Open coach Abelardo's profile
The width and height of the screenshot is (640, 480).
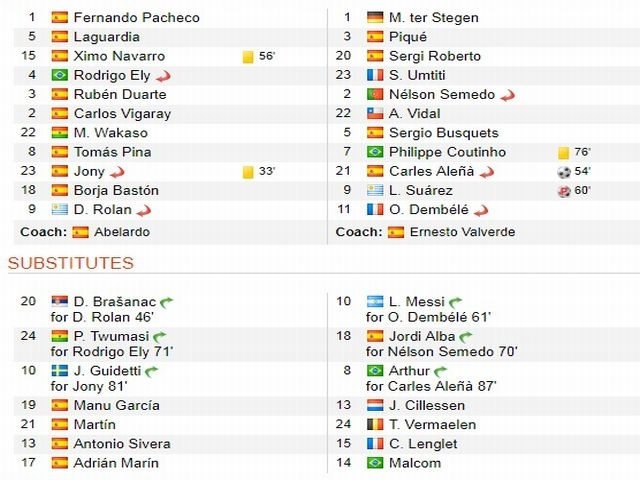tap(122, 232)
